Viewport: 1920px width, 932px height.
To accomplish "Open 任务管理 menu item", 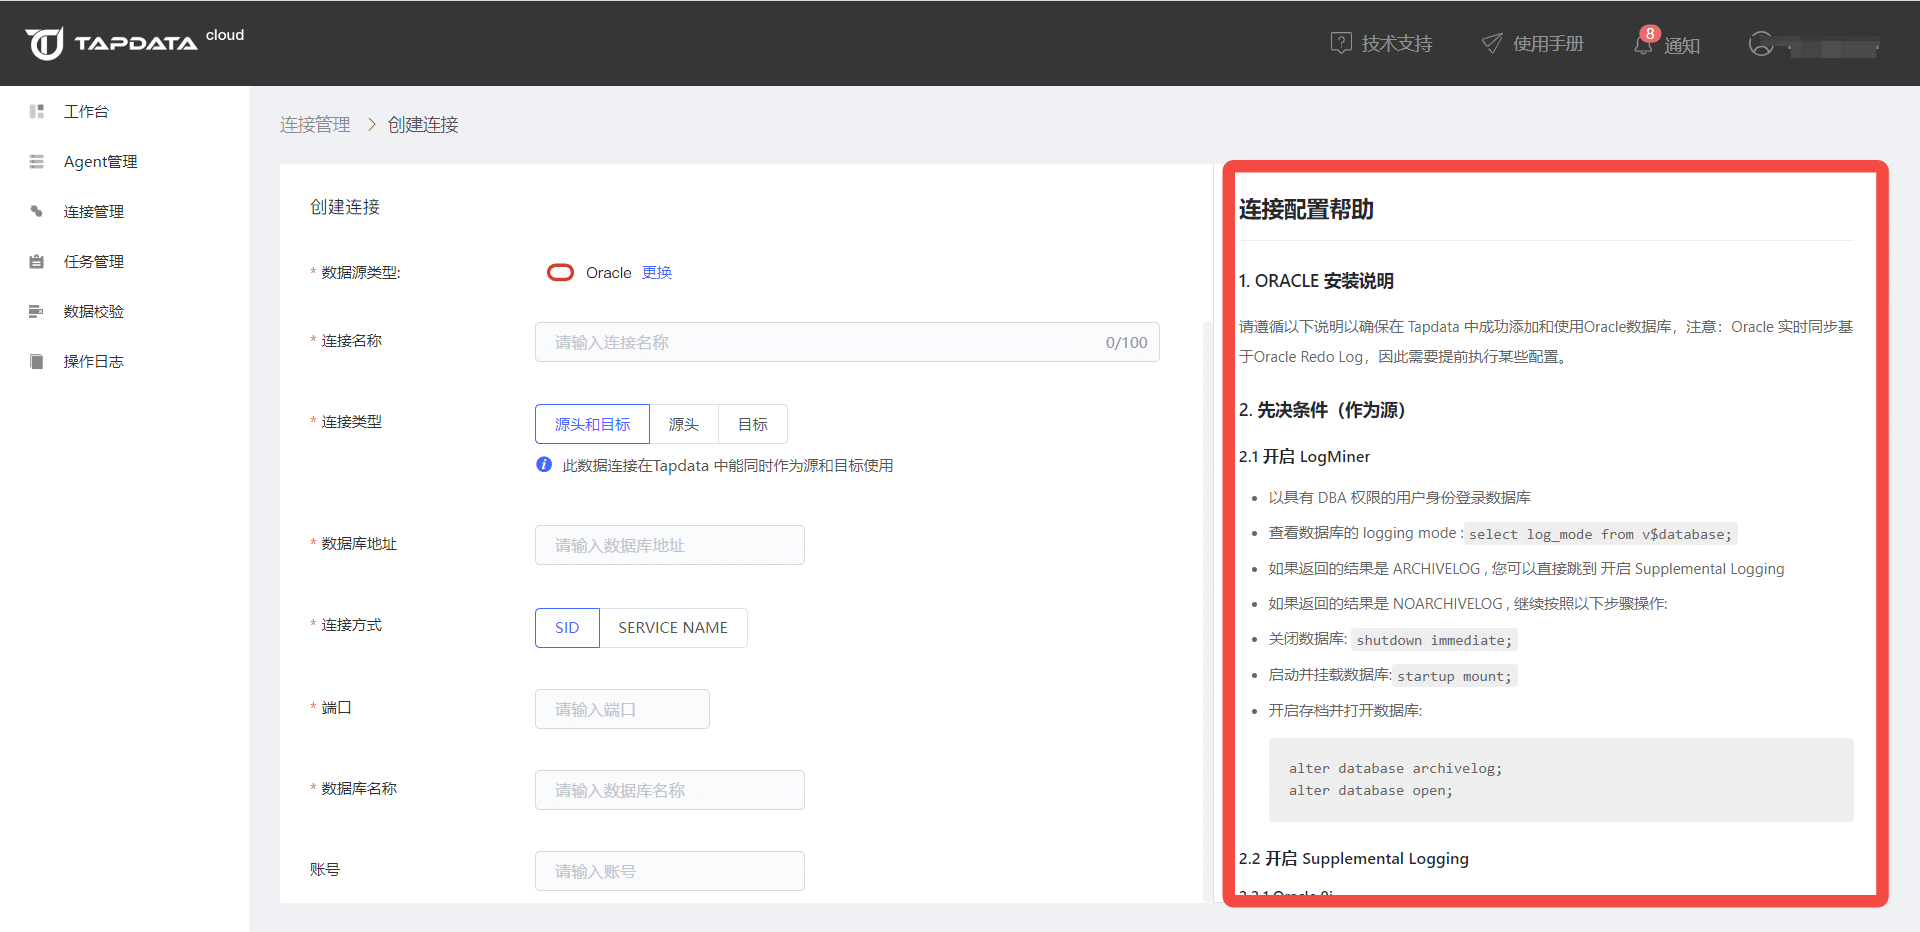I will click(x=93, y=261).
